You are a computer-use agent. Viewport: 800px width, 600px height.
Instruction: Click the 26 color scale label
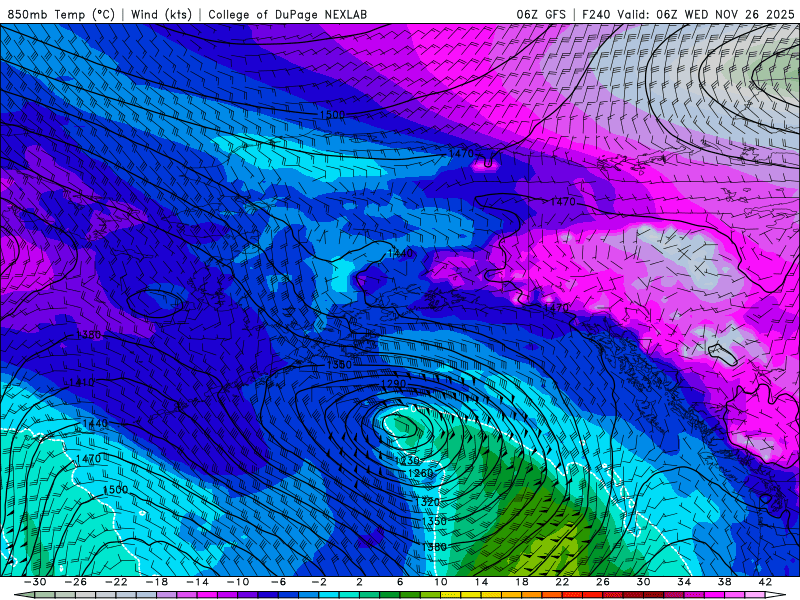(603, 582)
